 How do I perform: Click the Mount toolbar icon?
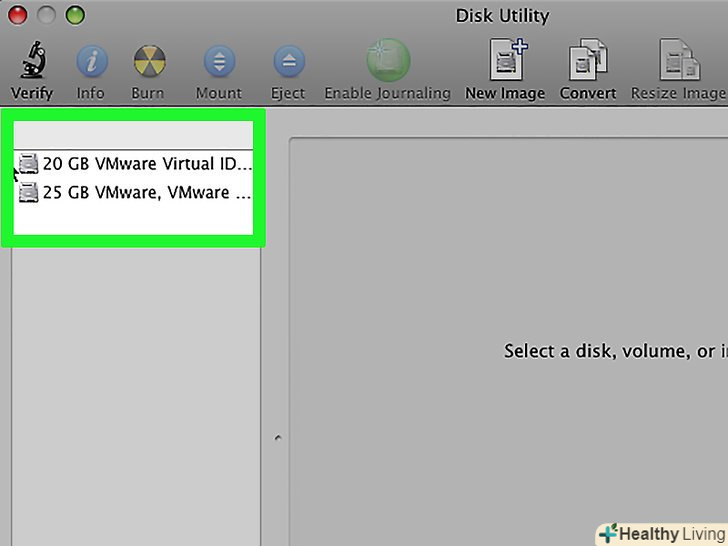pyautogui.click(x=219, y=61)
